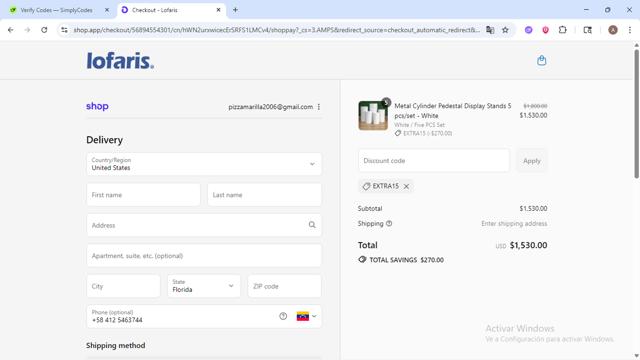Open the Chrome profile avatar

[613, 30]
